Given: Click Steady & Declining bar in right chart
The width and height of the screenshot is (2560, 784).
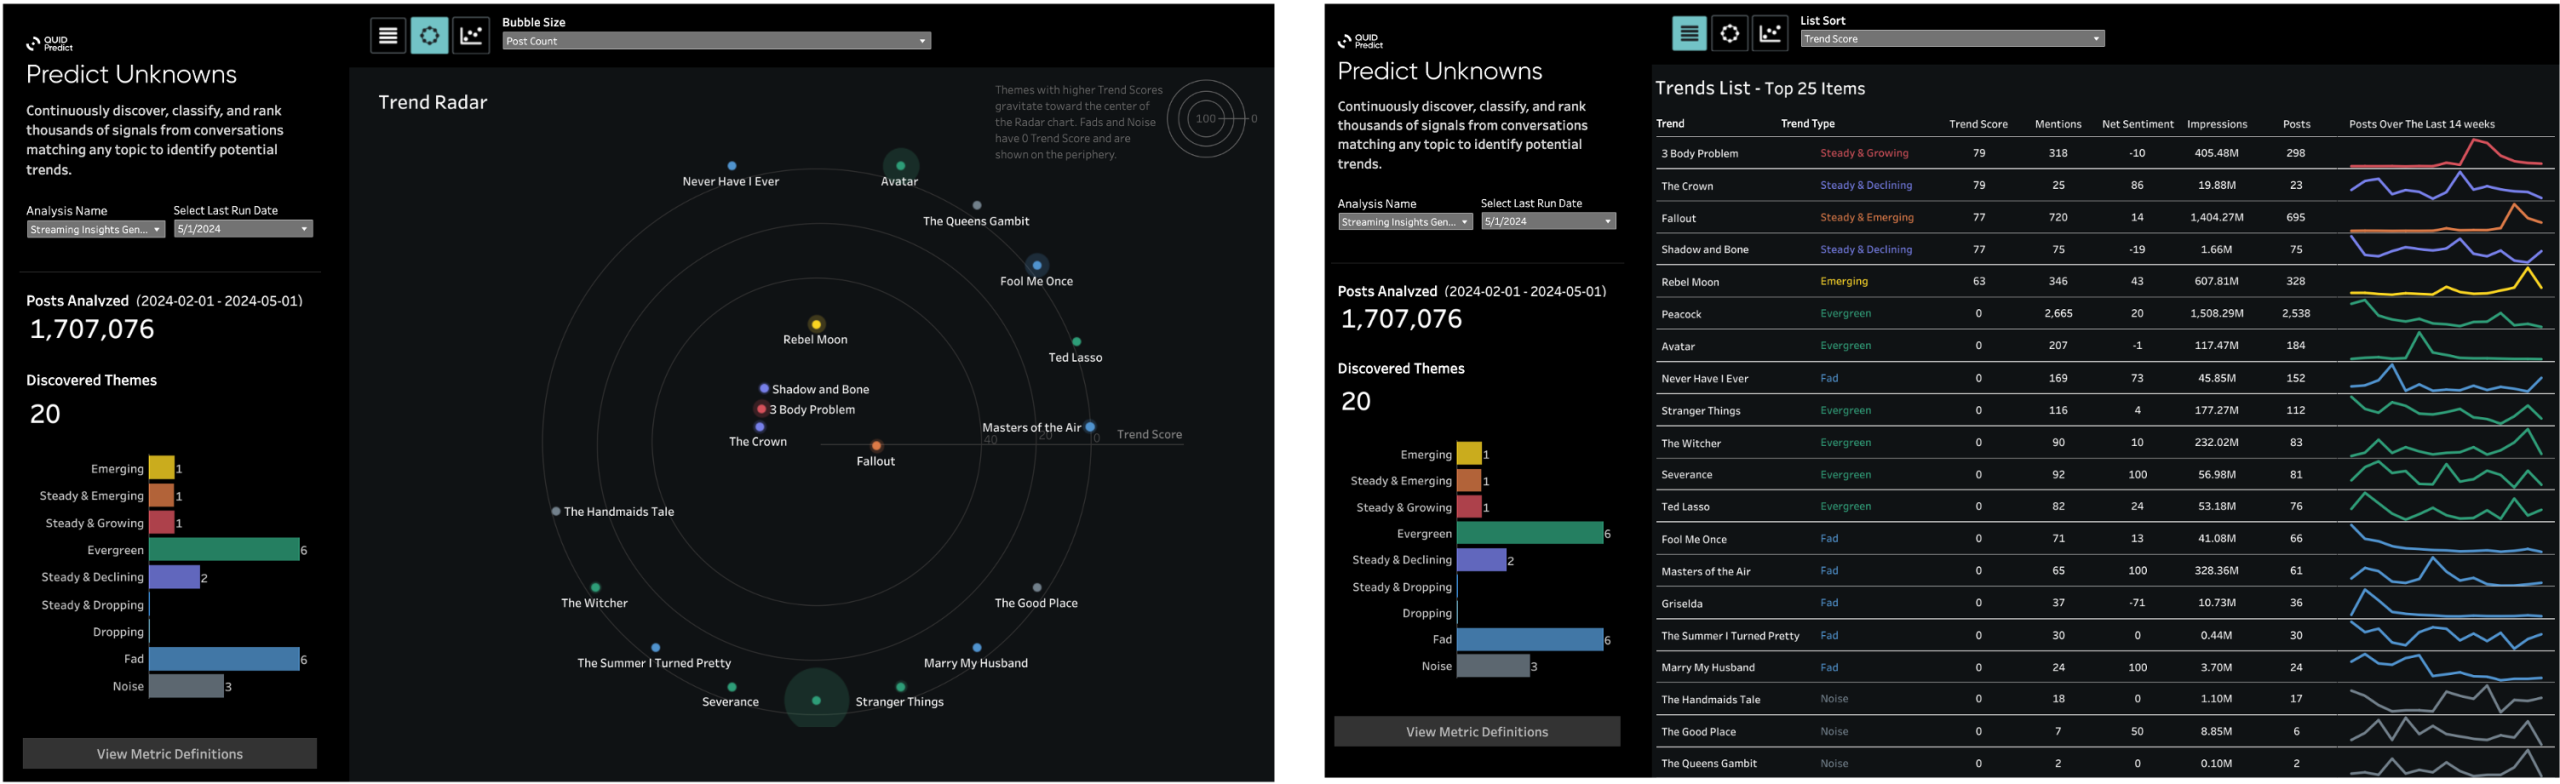Looking at the screenshot, I should pyautogui.click(x=1481, y=560).
